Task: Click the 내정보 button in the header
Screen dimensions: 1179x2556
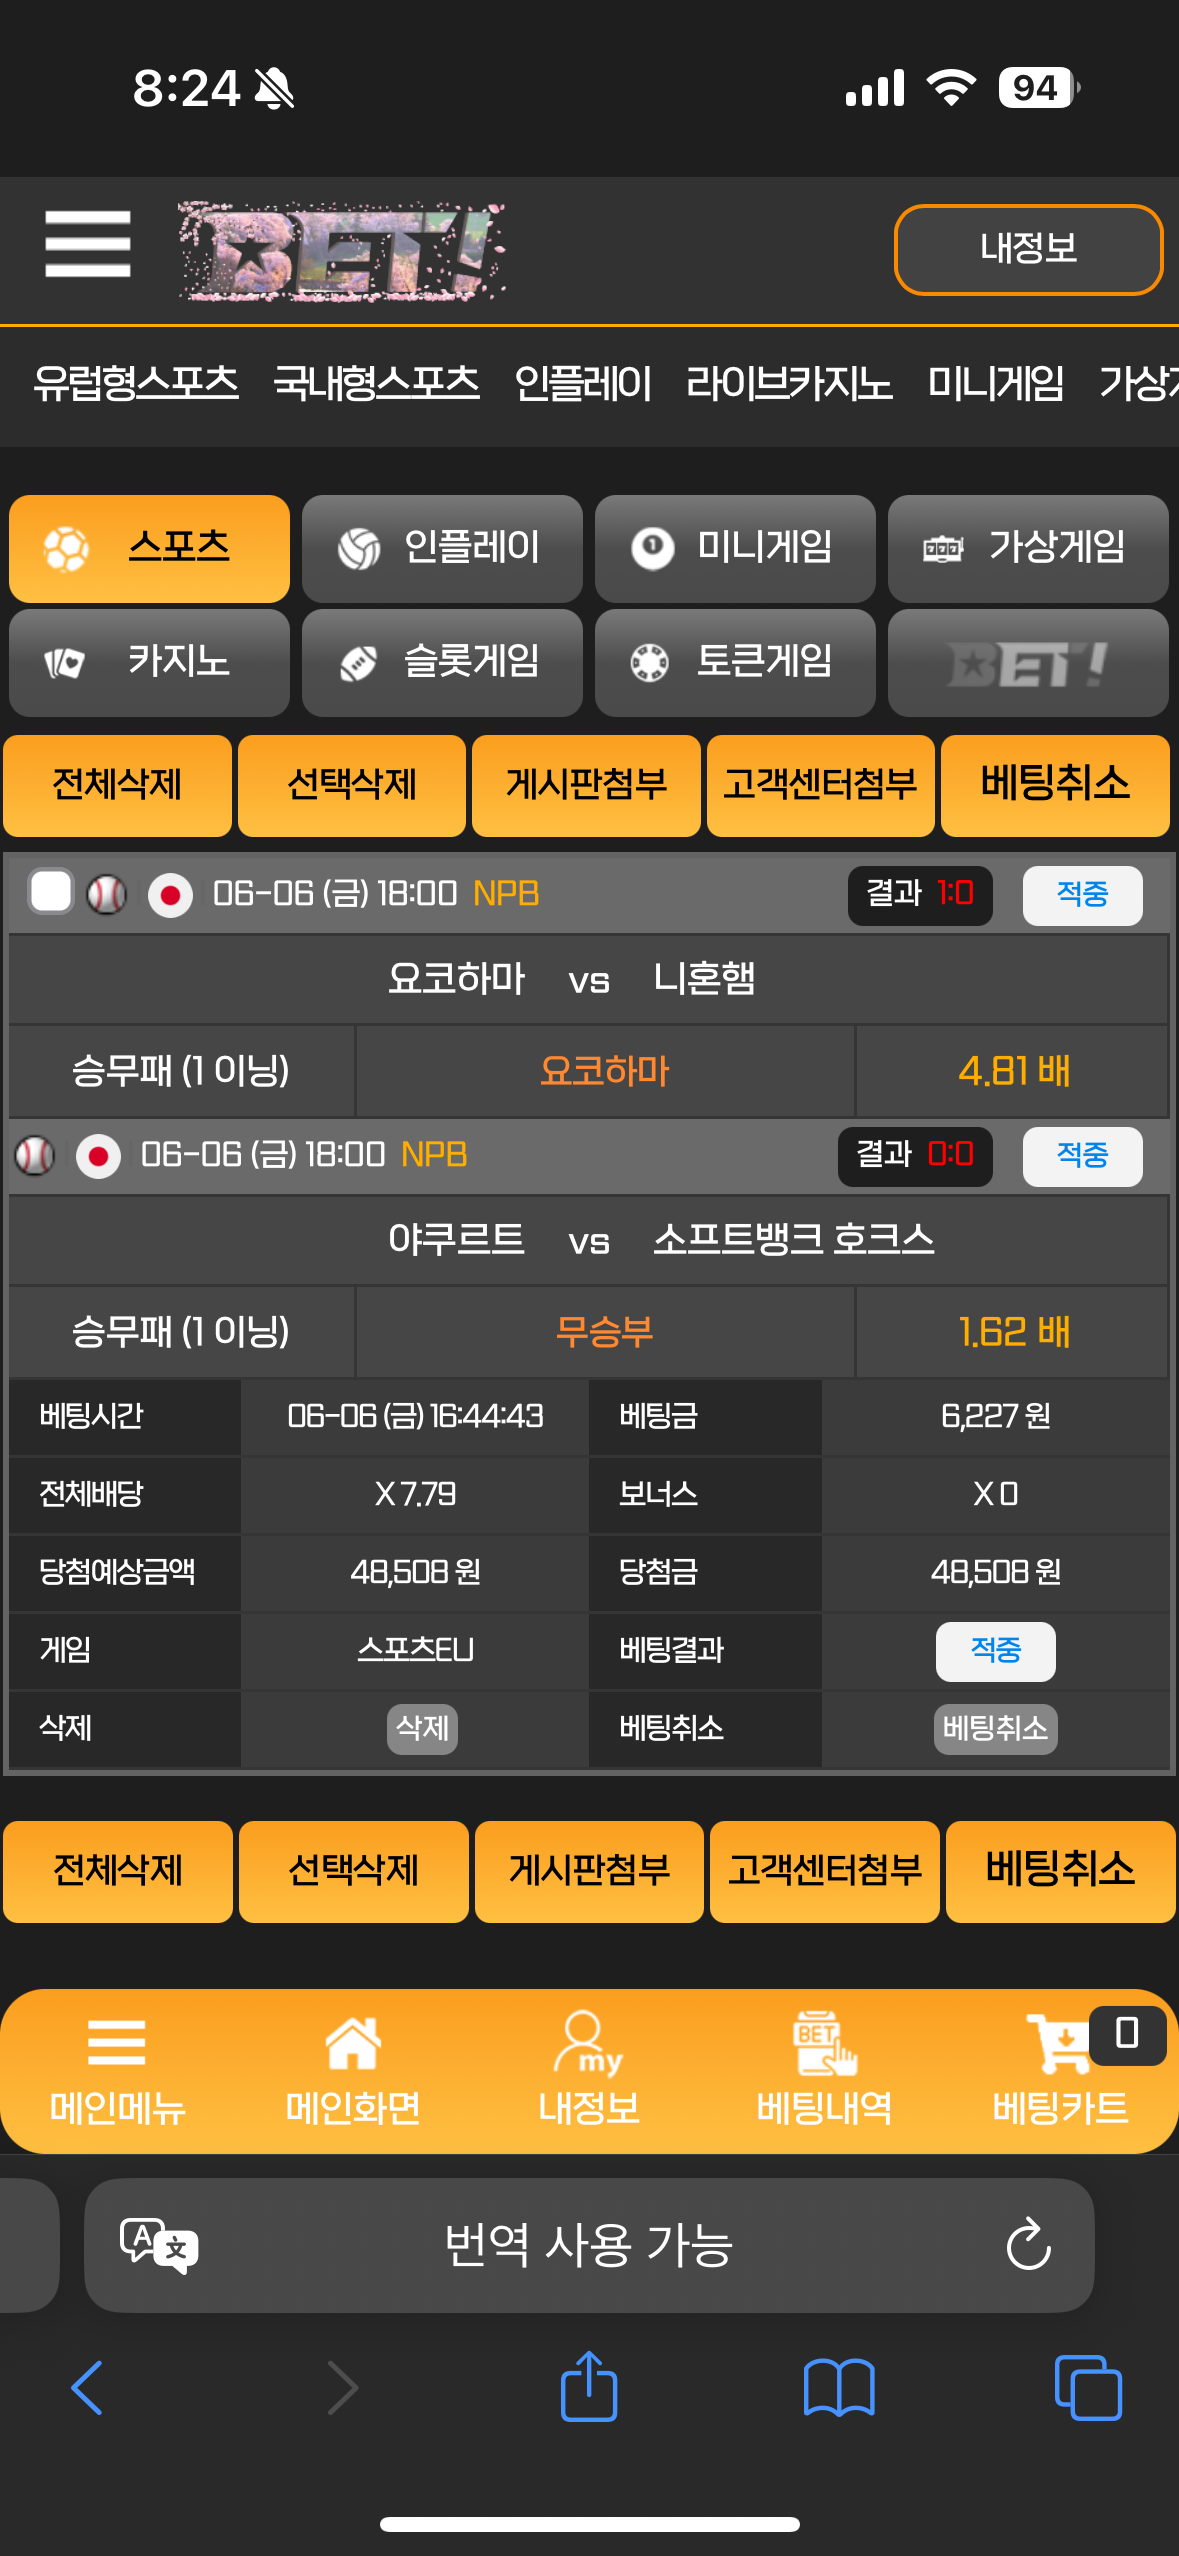Action: 1028,249
